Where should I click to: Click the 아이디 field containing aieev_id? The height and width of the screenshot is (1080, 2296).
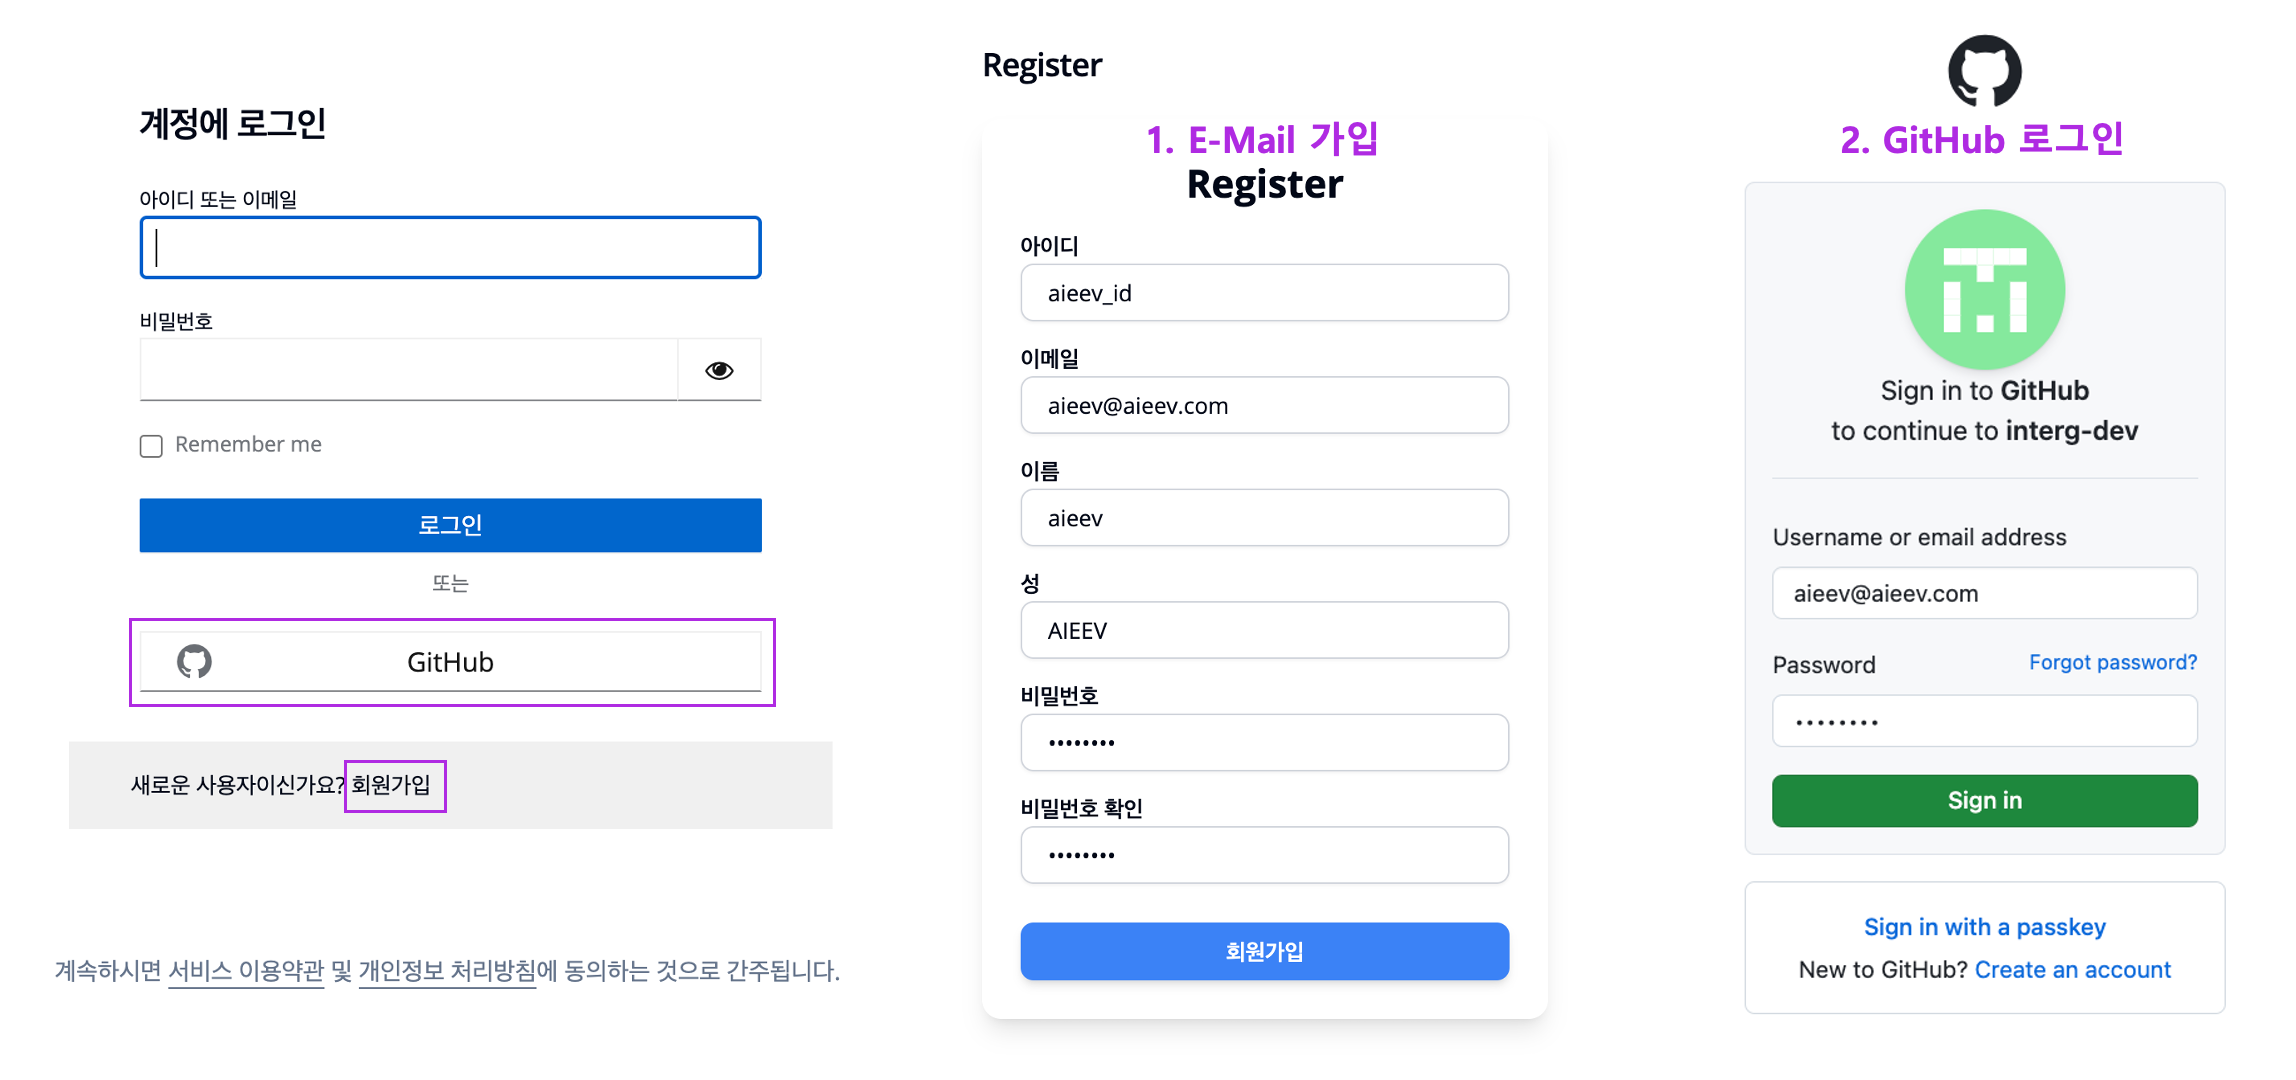tap(1264, 293)
